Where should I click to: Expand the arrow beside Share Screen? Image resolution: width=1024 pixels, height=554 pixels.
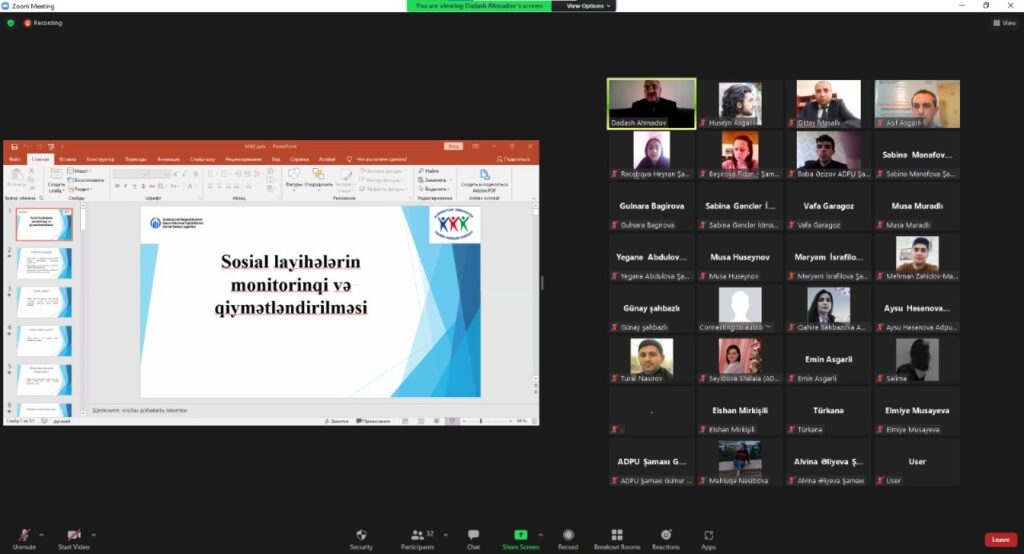click(541, 534)
